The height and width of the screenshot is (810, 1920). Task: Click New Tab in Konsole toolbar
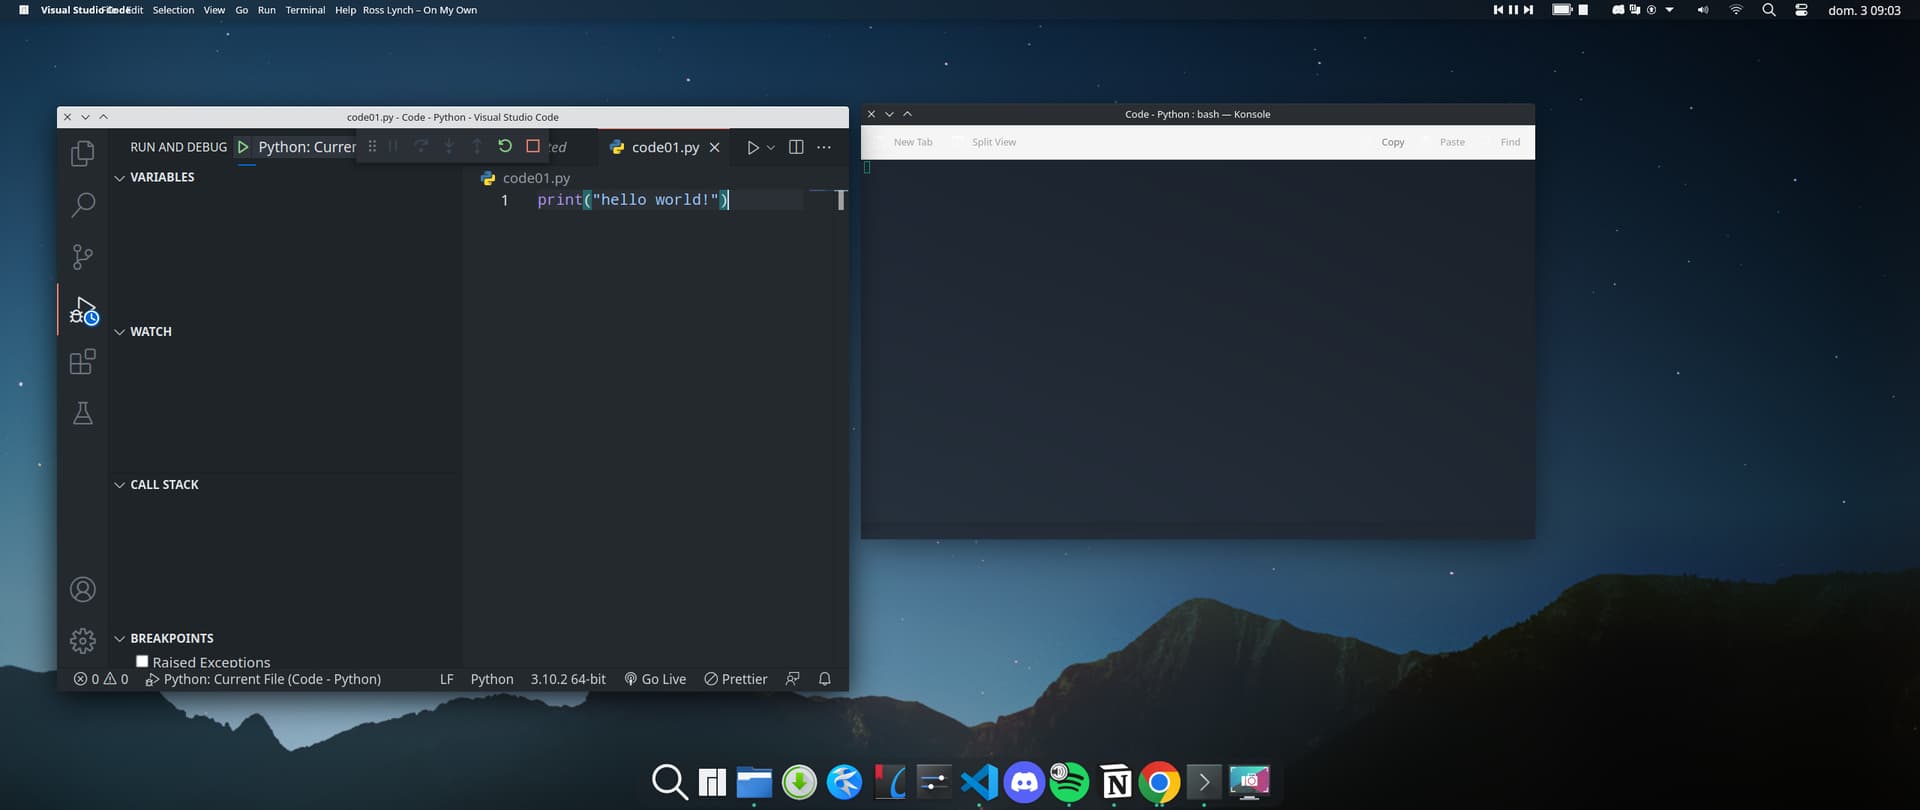coord(912,142)
